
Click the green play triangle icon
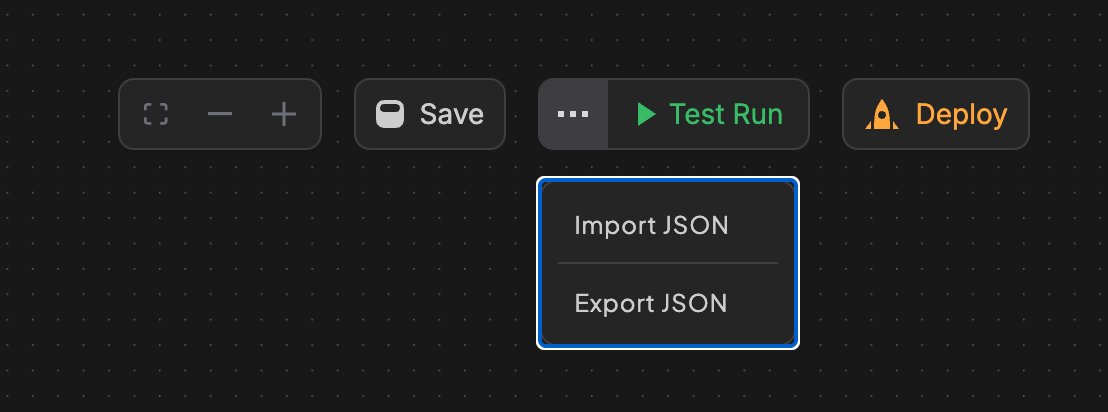646,114
